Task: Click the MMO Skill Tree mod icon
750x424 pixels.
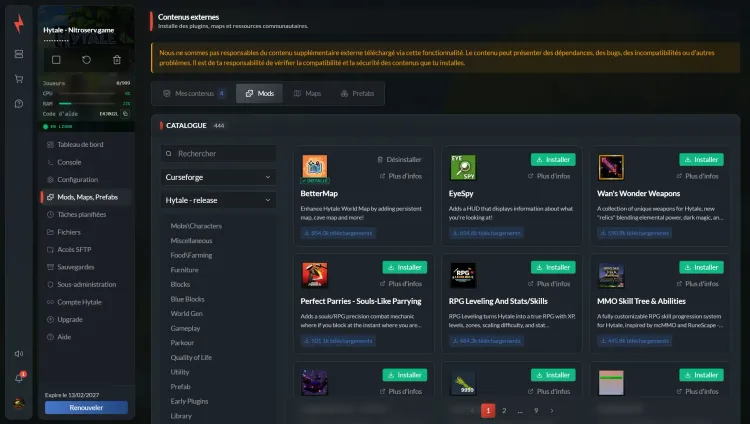Action: (x=611, y=275)
